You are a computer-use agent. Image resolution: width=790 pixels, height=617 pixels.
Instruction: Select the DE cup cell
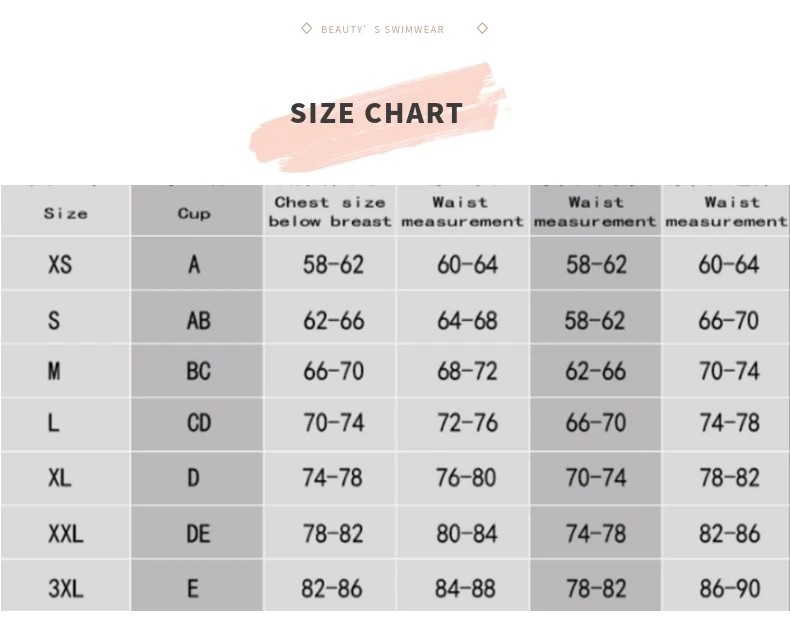point(198,534)
